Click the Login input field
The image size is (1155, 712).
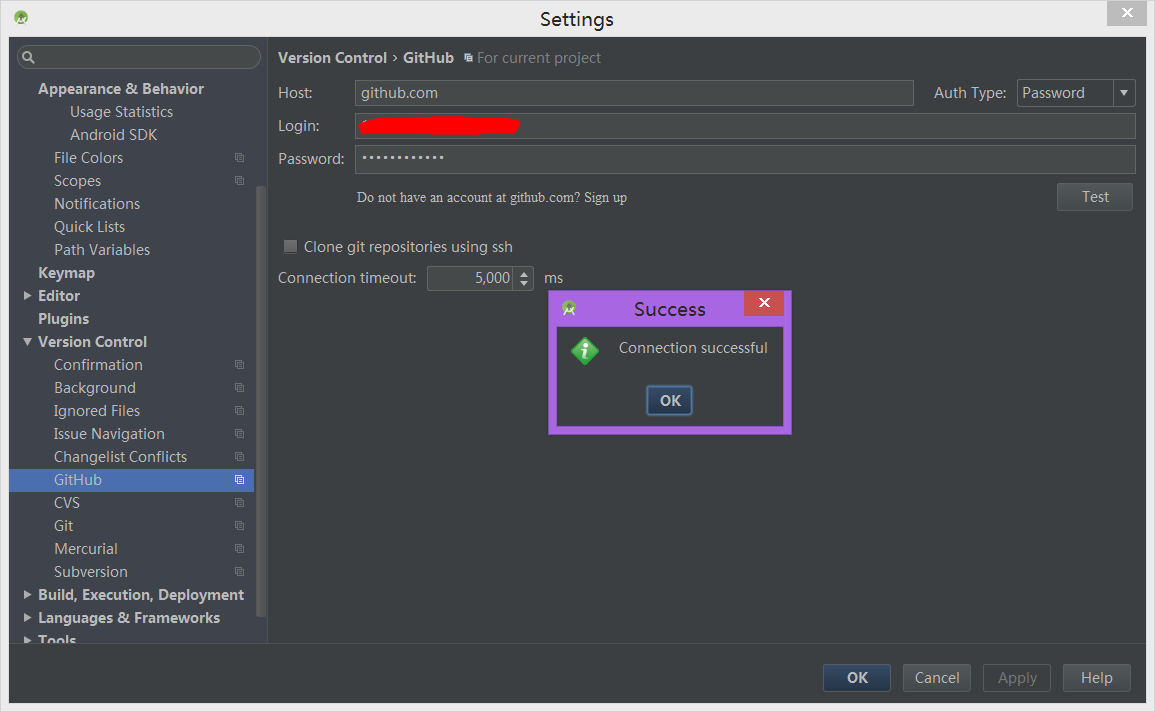(x=745, y=126)
